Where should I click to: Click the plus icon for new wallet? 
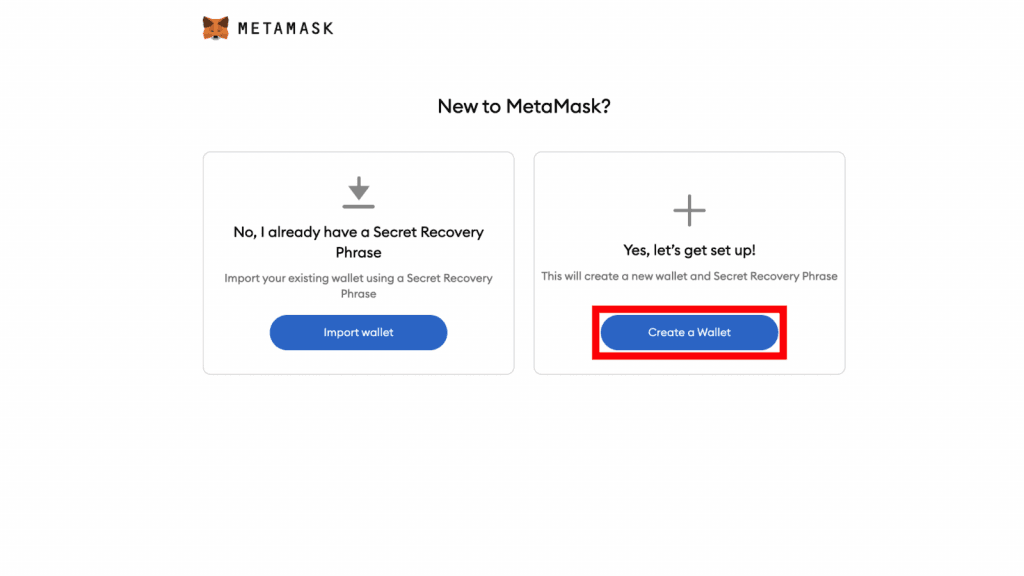click(x=689, y=210)
